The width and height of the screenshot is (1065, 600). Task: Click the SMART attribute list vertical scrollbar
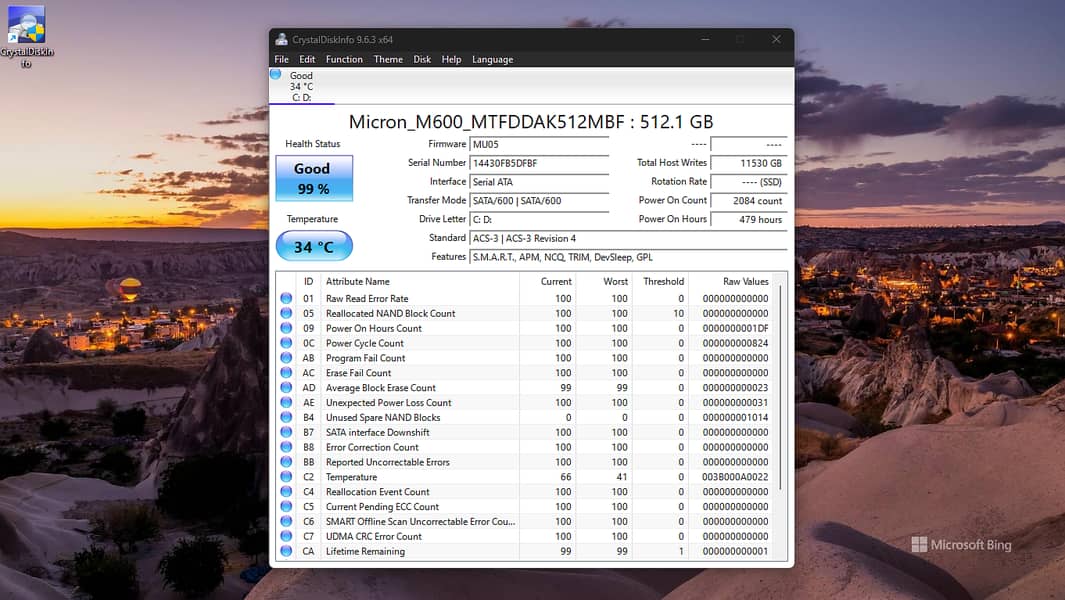pyautogui.click(x=780, y=387)
